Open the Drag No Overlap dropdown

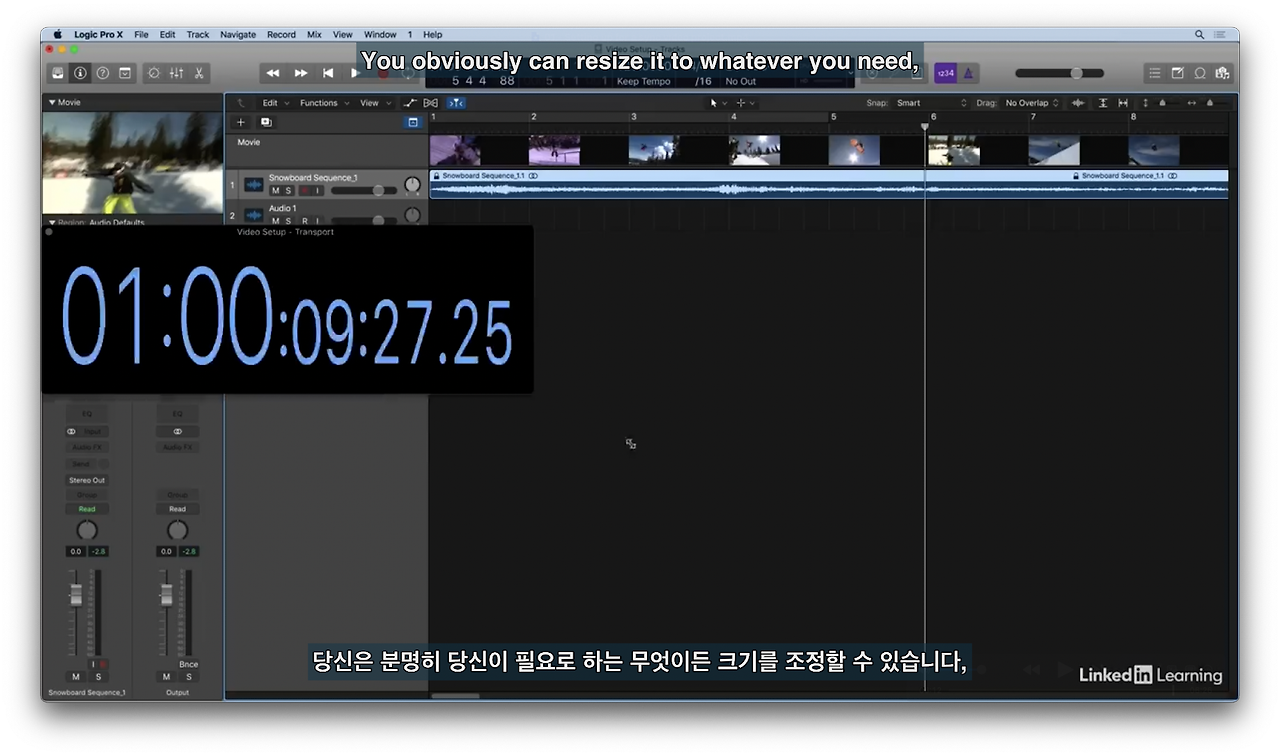(x=1032, y=103)
